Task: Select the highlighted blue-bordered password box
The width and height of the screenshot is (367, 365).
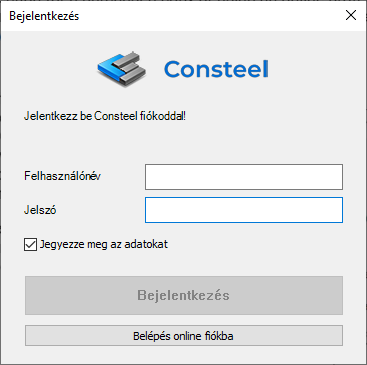Action: (x=244, y=210)
